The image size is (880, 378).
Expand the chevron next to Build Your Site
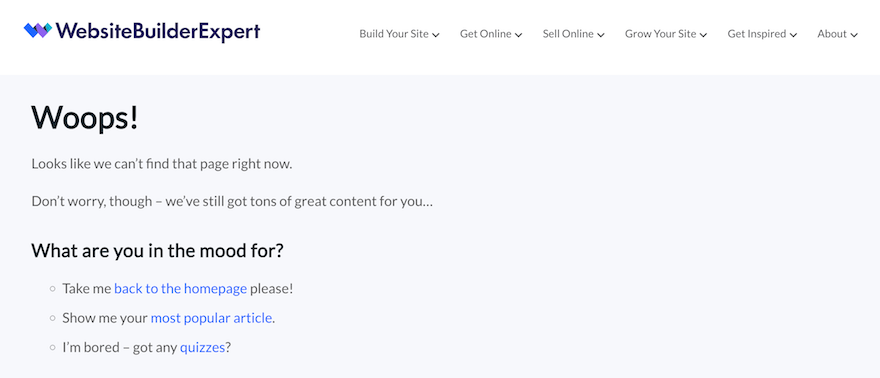(436, 35)
